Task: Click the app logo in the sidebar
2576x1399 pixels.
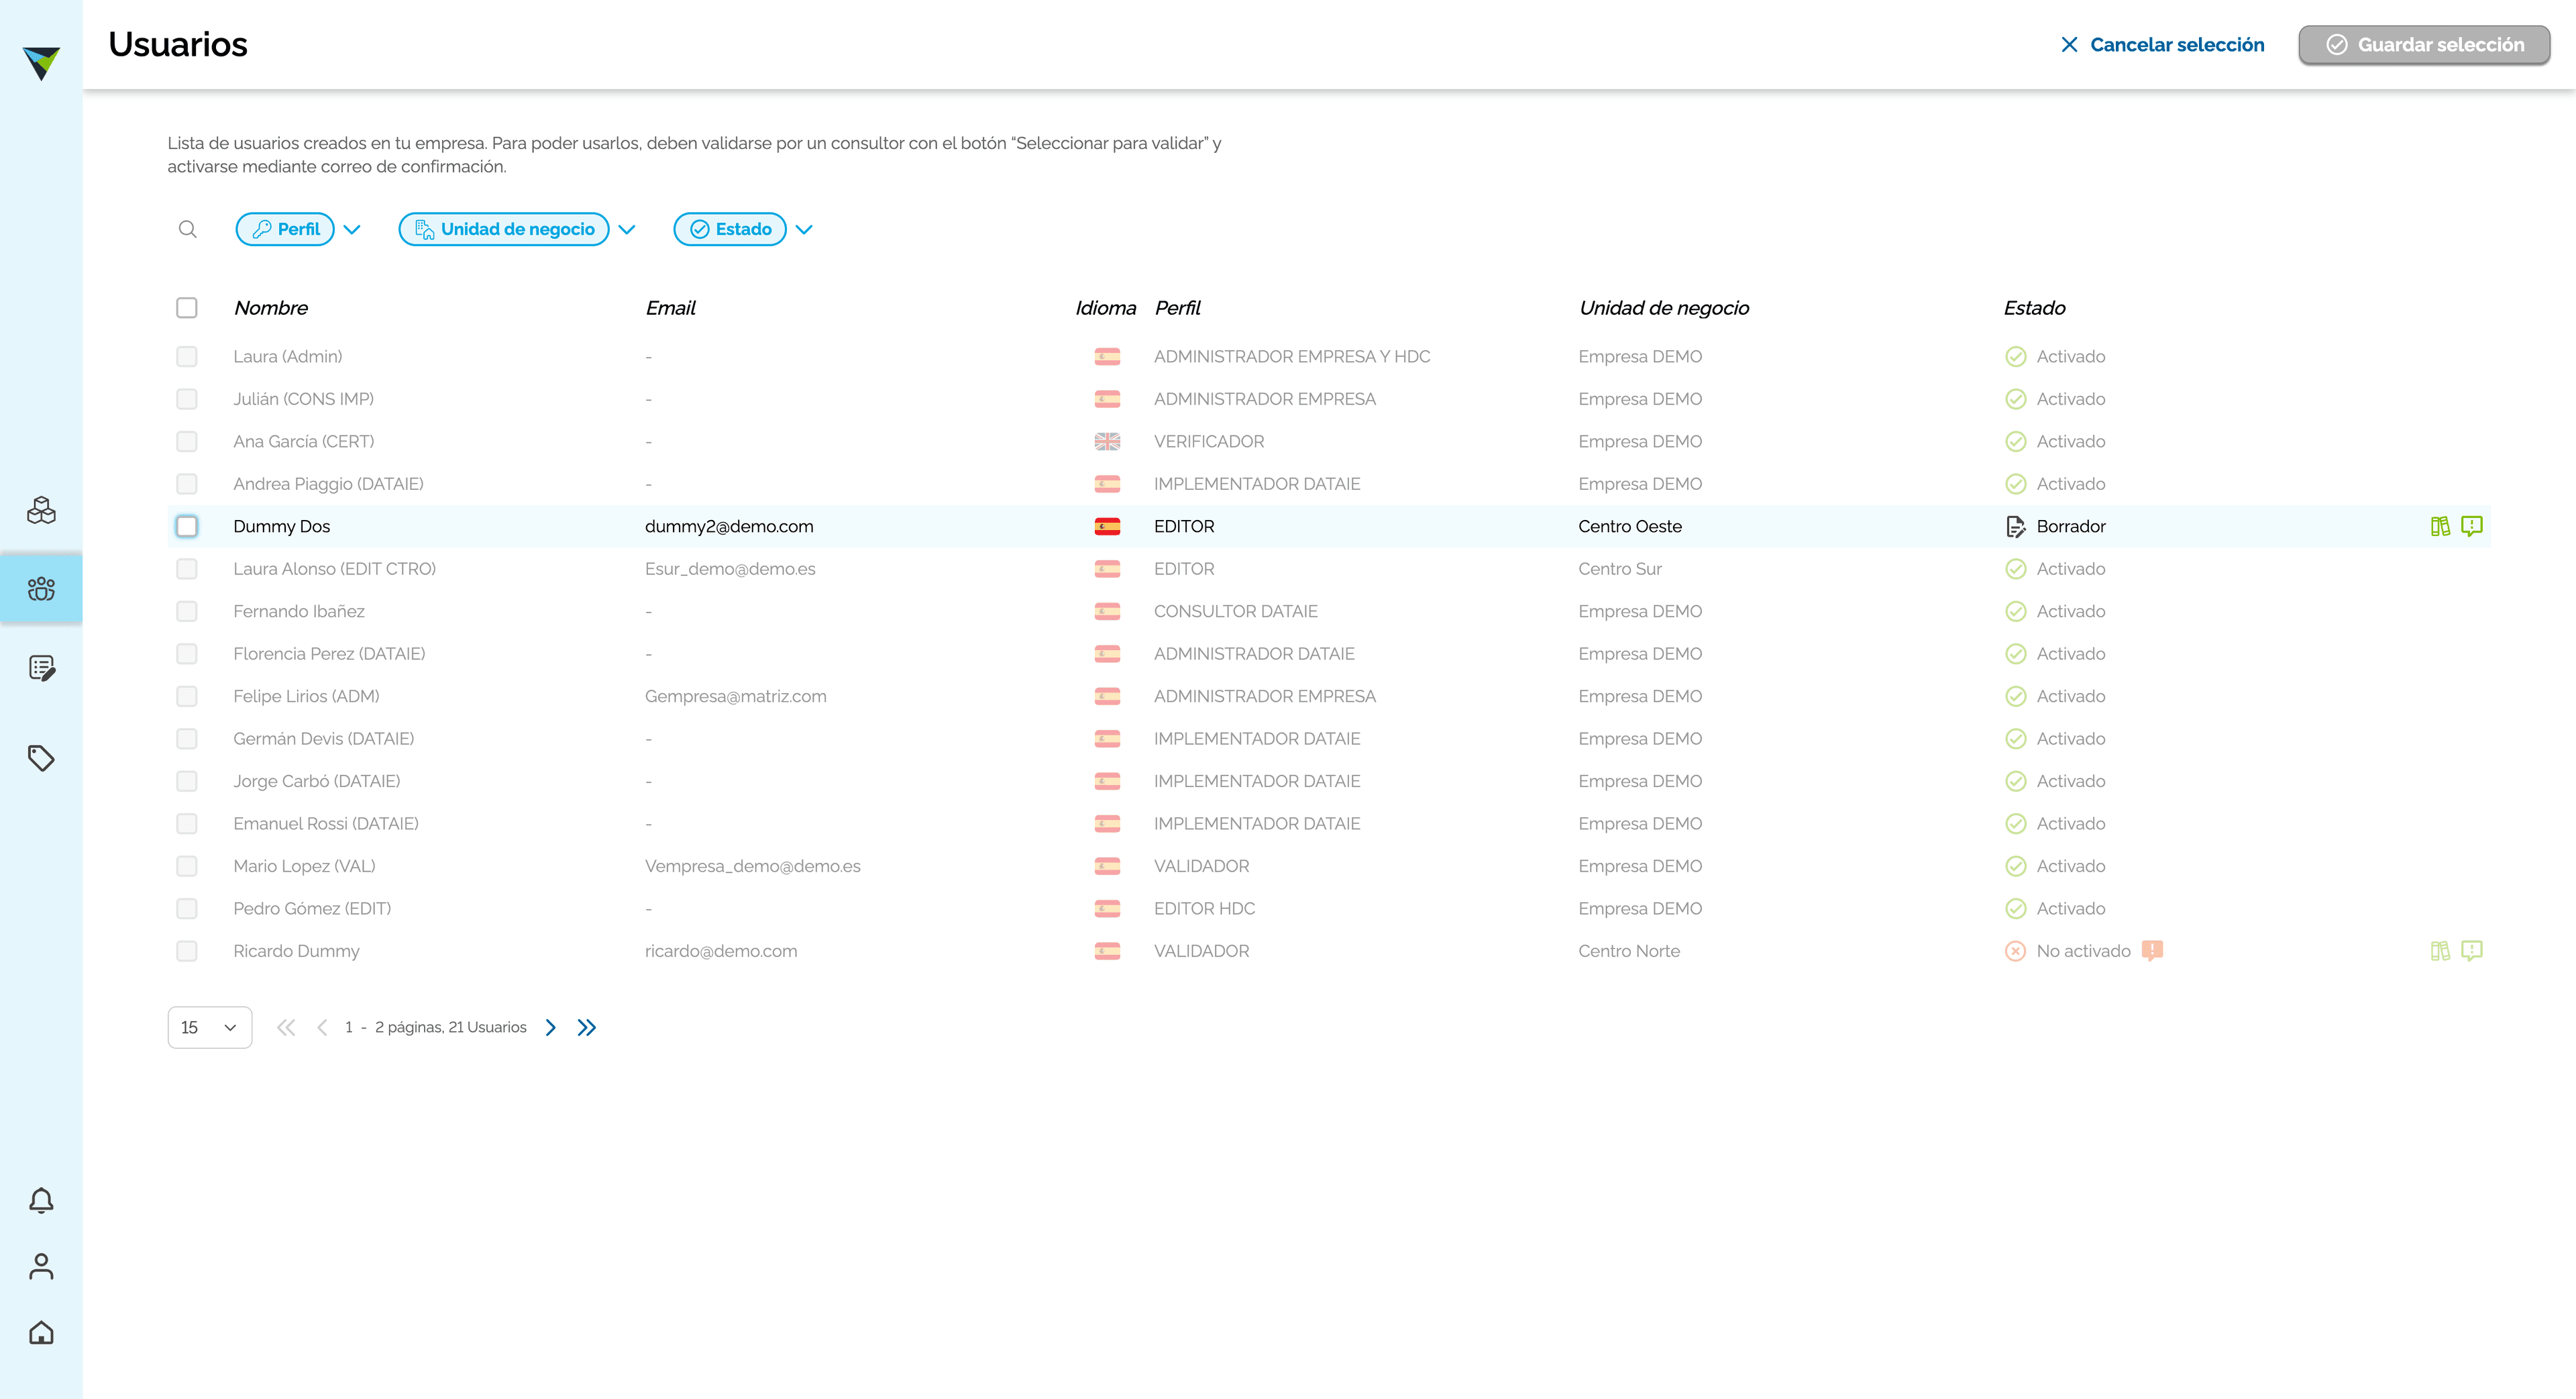Action: tap(41, 63)
